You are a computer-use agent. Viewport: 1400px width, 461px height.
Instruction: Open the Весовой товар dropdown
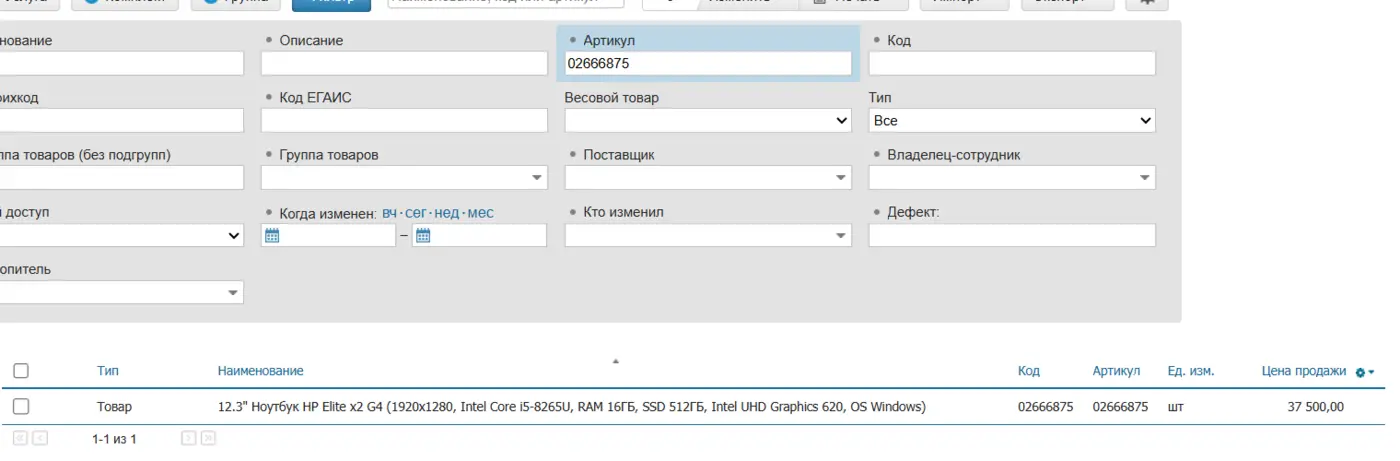(x=708, y=120)
